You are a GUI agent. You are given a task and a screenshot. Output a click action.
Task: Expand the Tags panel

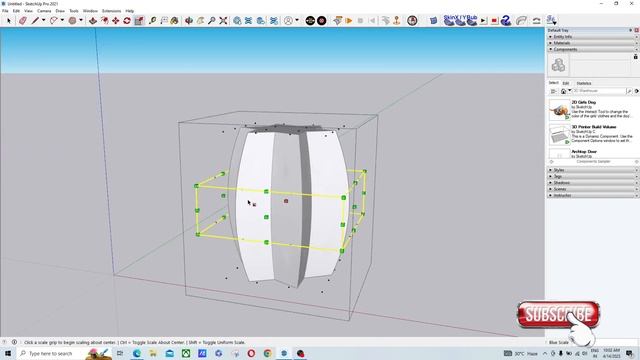click(593, 176)
